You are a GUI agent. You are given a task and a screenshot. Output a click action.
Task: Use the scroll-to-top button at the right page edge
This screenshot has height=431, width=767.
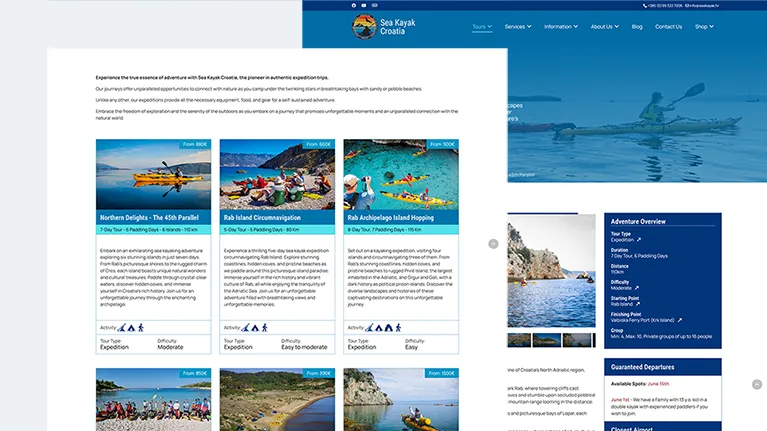click(x=757, y=385)
